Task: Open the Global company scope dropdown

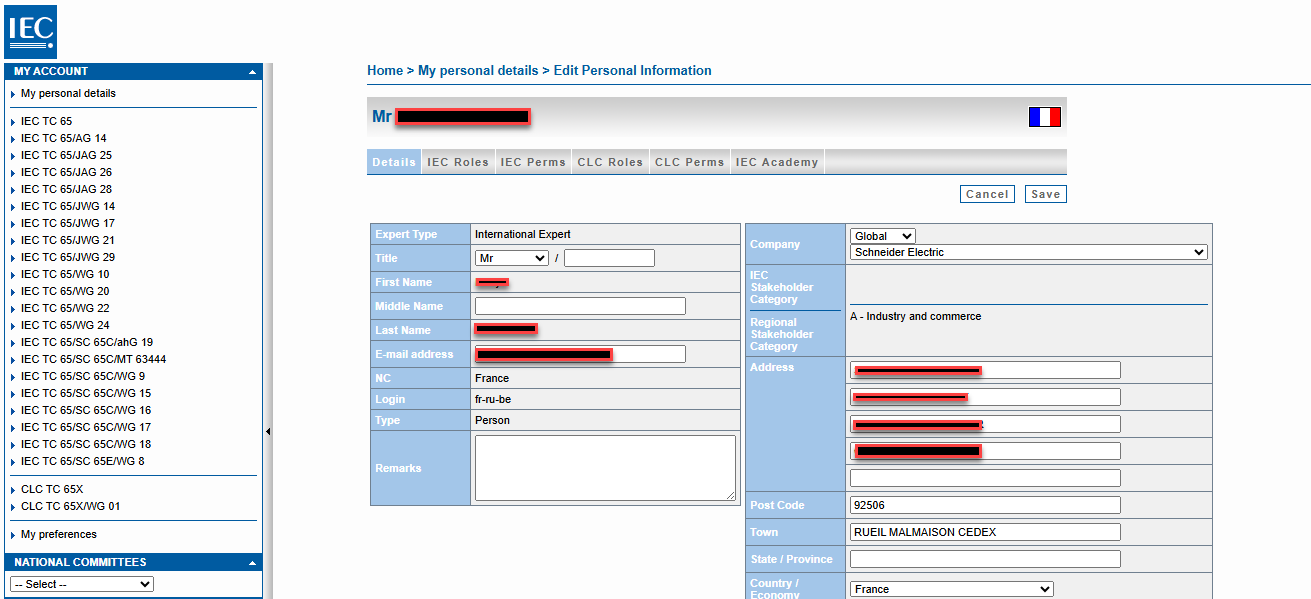Action: [x=881, y=235]
